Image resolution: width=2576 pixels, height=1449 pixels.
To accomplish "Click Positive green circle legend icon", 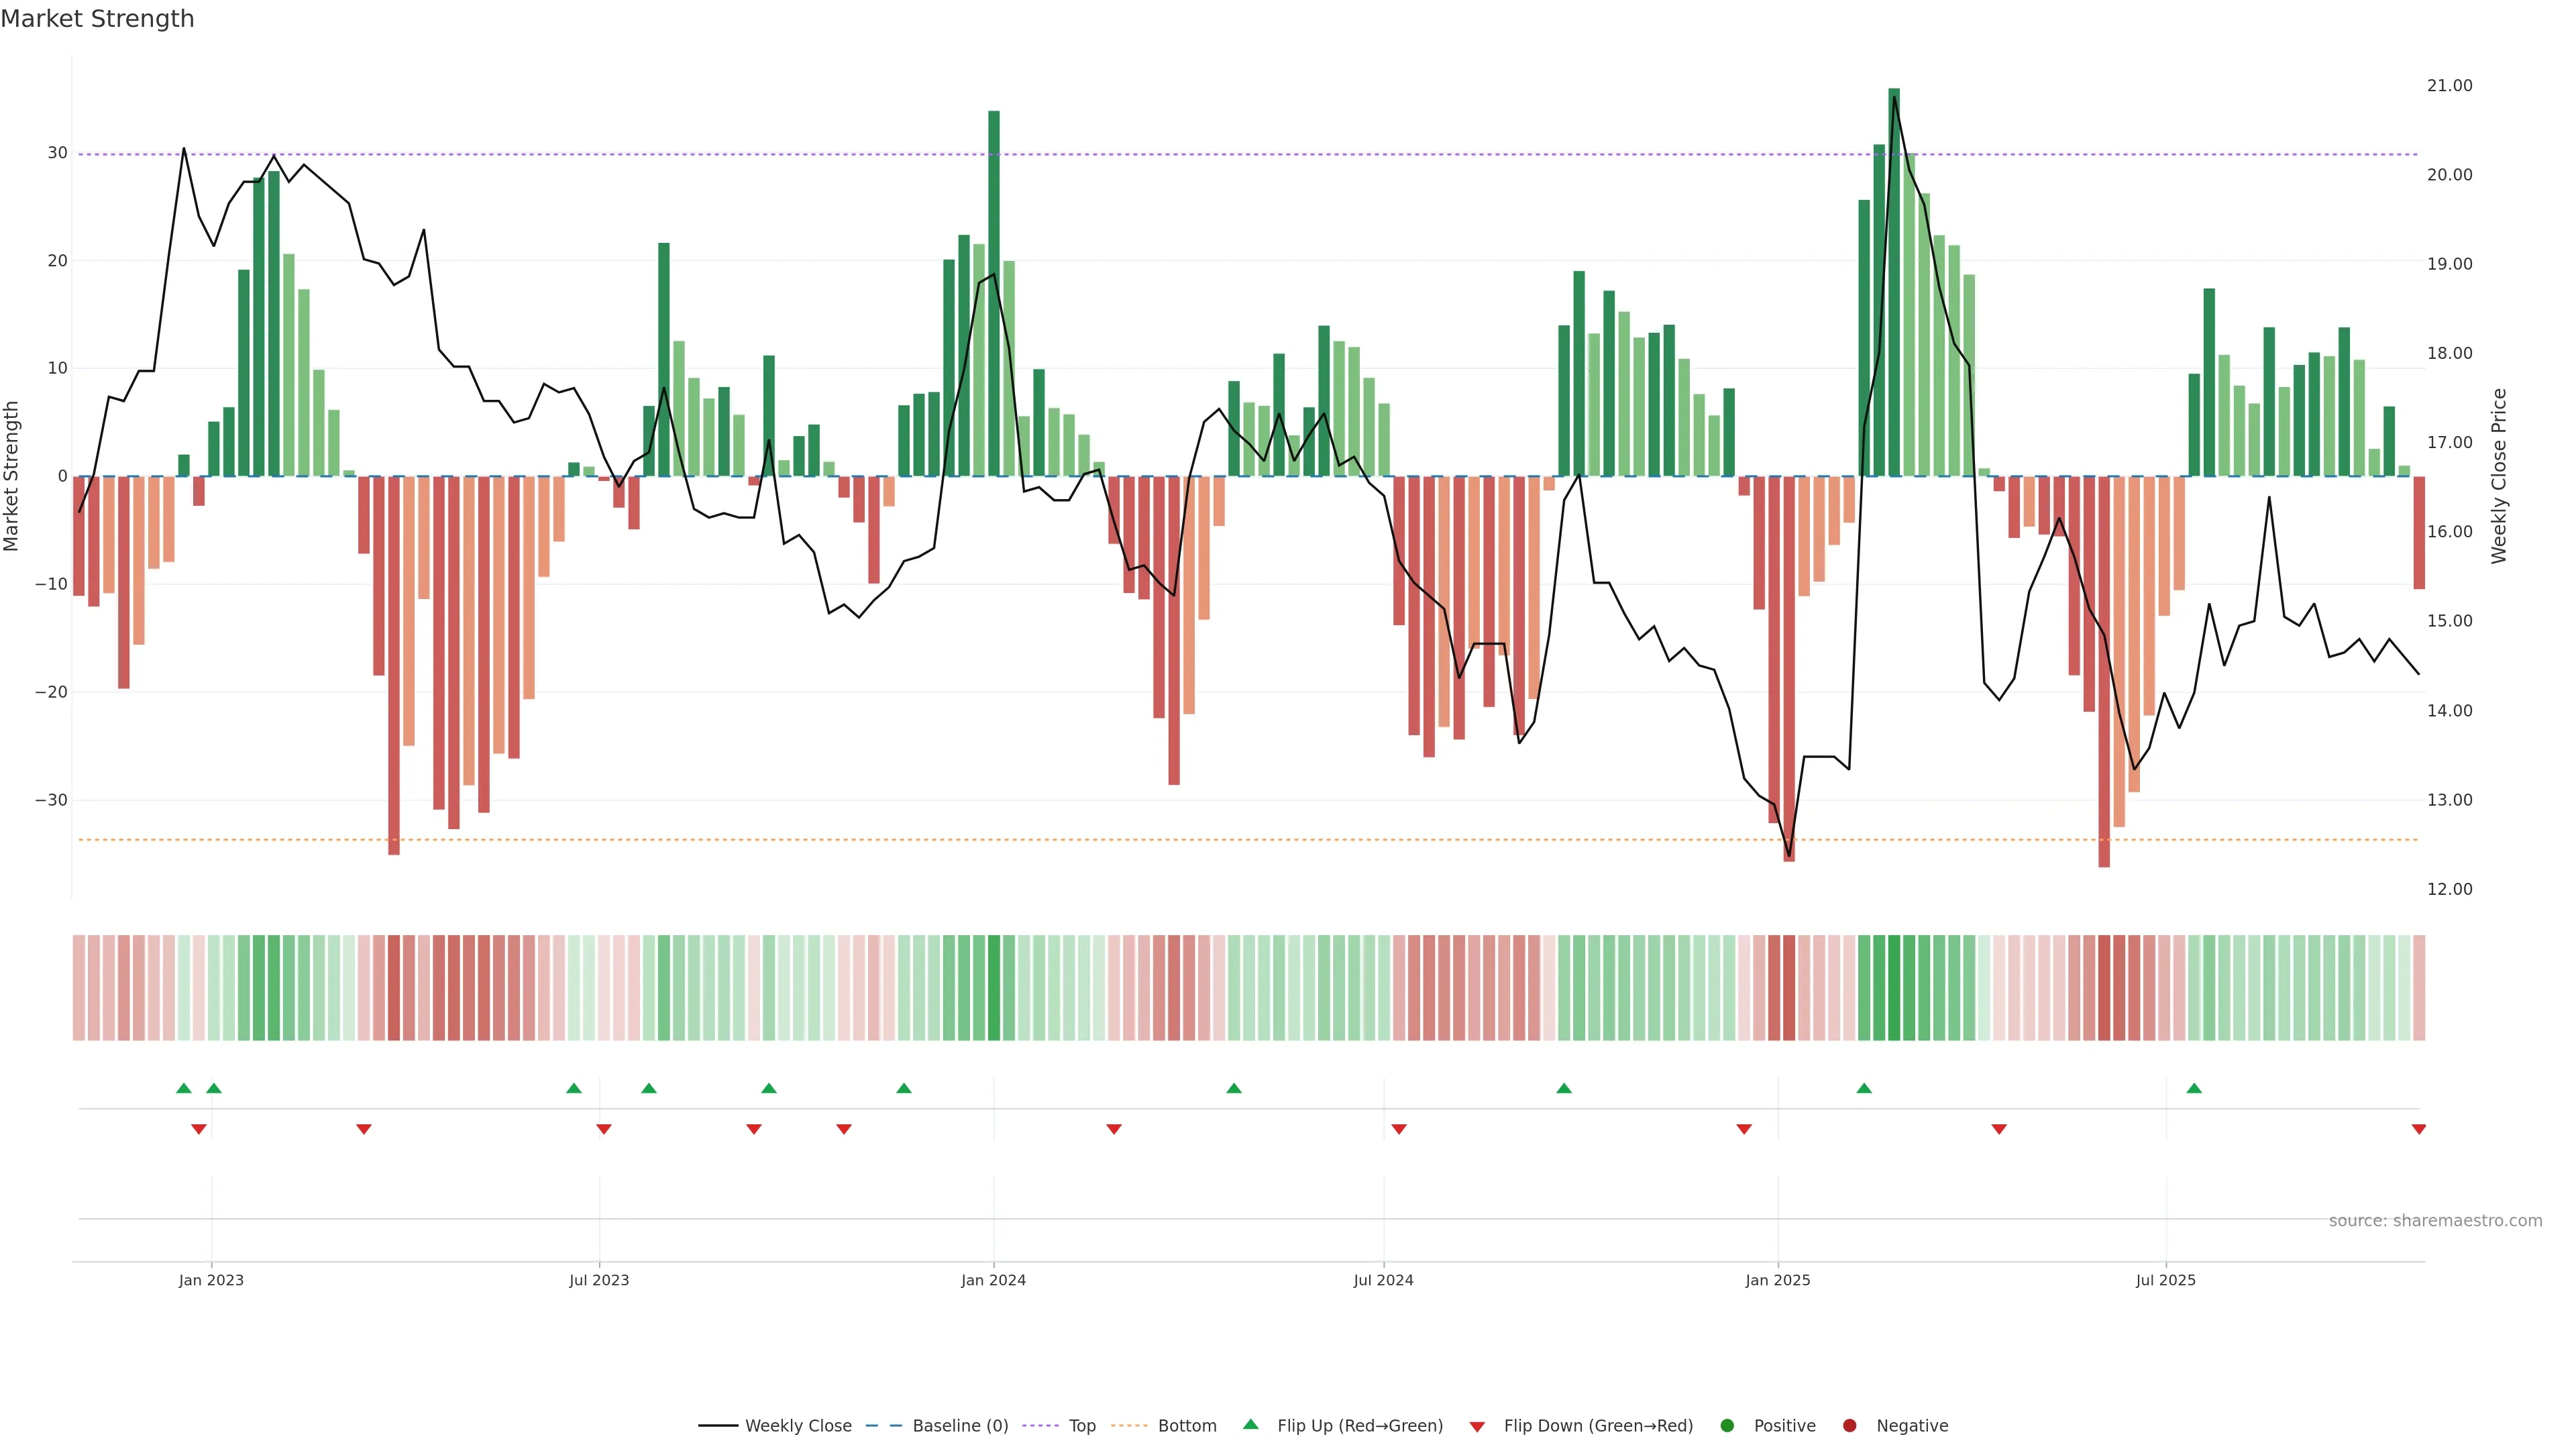I will [x=1727, y=1425].
